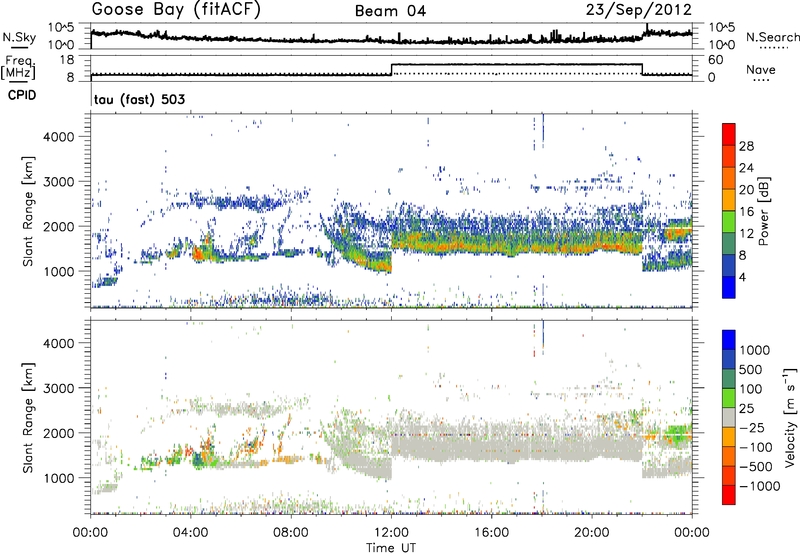Click the '500' velocity colorbar tick
The width and height of the screenshot is (800, 554).
pos(753,369)
